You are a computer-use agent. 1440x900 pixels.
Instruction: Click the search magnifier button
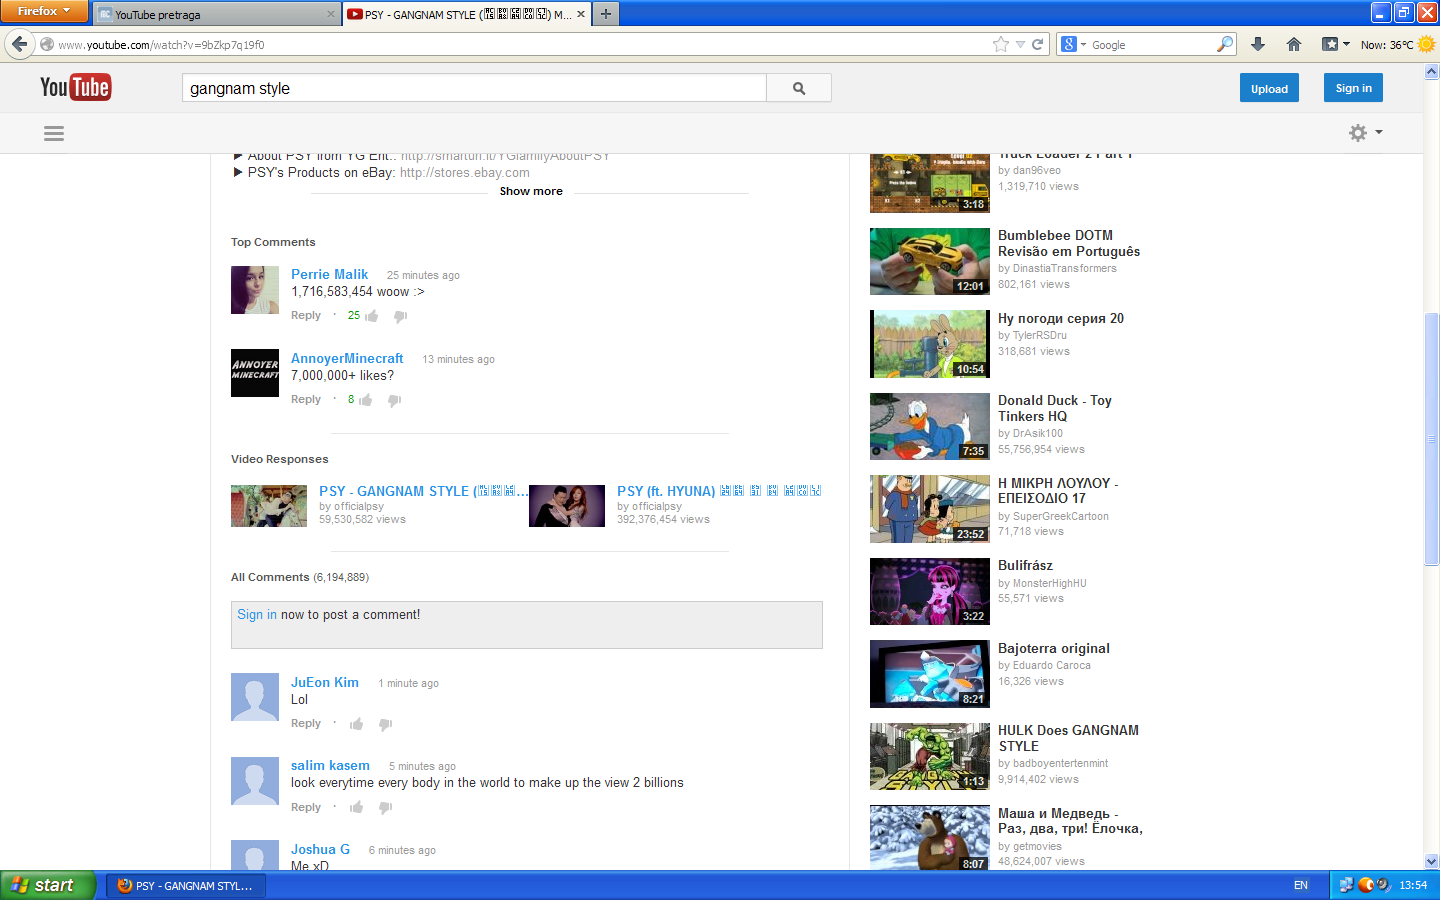tap(799, 88)
